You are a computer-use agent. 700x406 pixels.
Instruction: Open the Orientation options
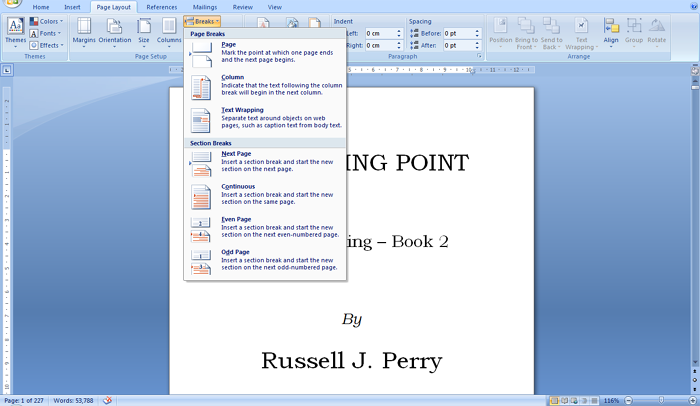tap(114, 31)
